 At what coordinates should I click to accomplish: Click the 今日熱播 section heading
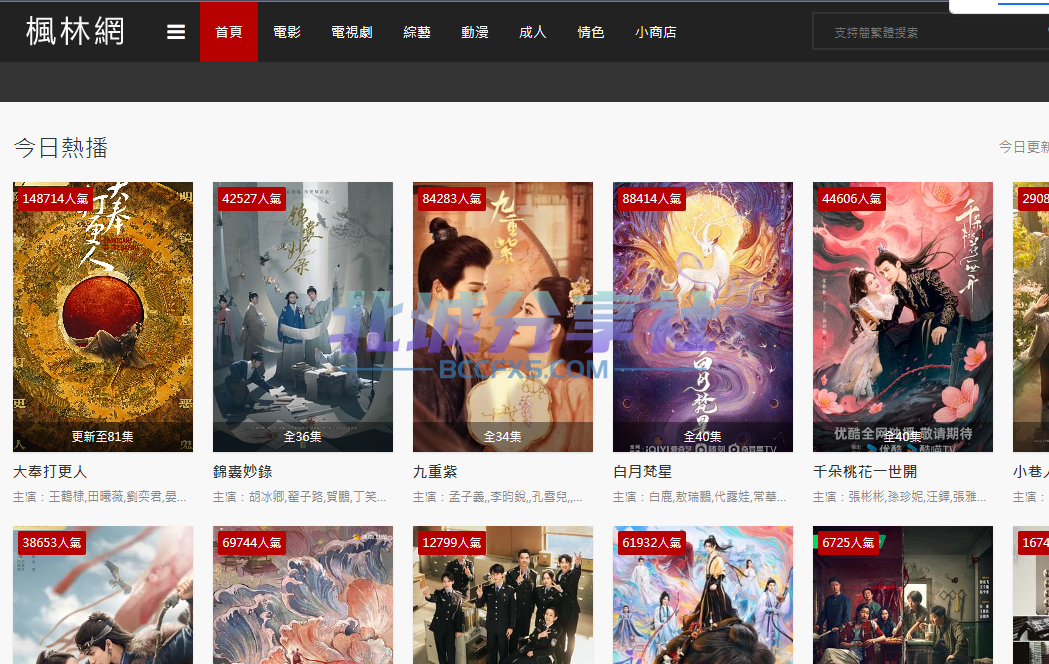point(61,148)
